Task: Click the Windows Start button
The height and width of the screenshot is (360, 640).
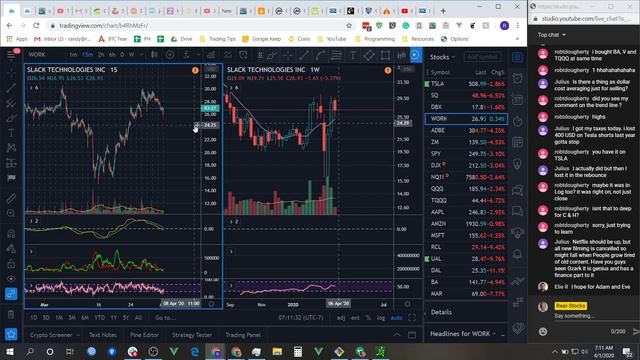Action: click(x=10, y=351)
